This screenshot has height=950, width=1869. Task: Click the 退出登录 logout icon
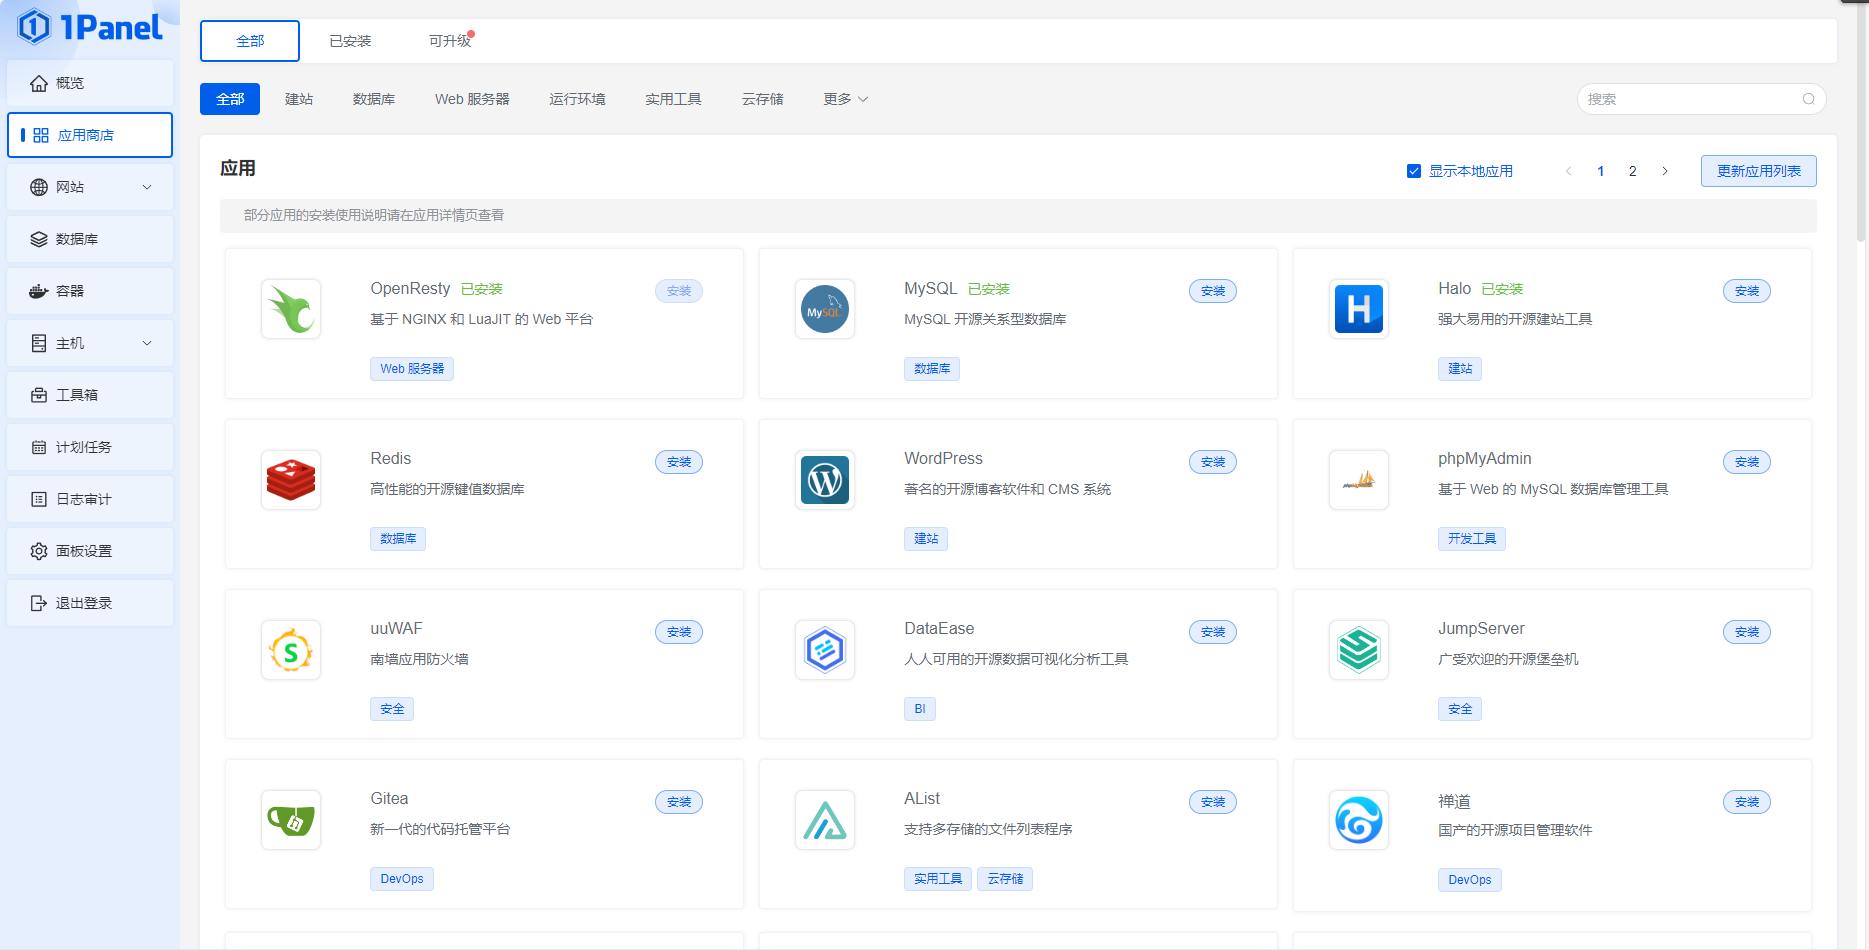coord(39,603)
